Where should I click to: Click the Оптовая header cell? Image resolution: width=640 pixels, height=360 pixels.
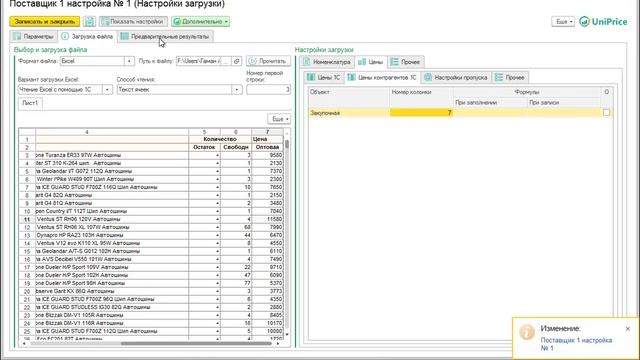267,147
